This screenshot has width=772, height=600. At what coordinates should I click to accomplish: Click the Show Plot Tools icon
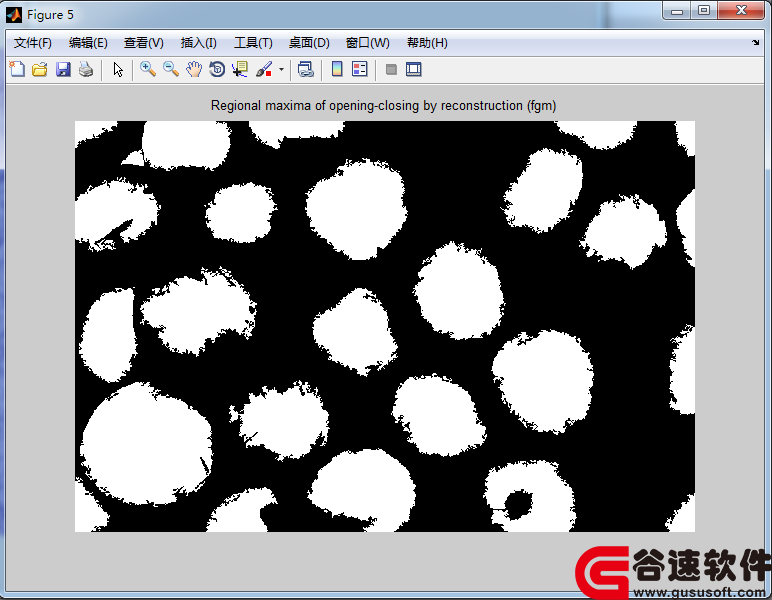pos(414,69)
